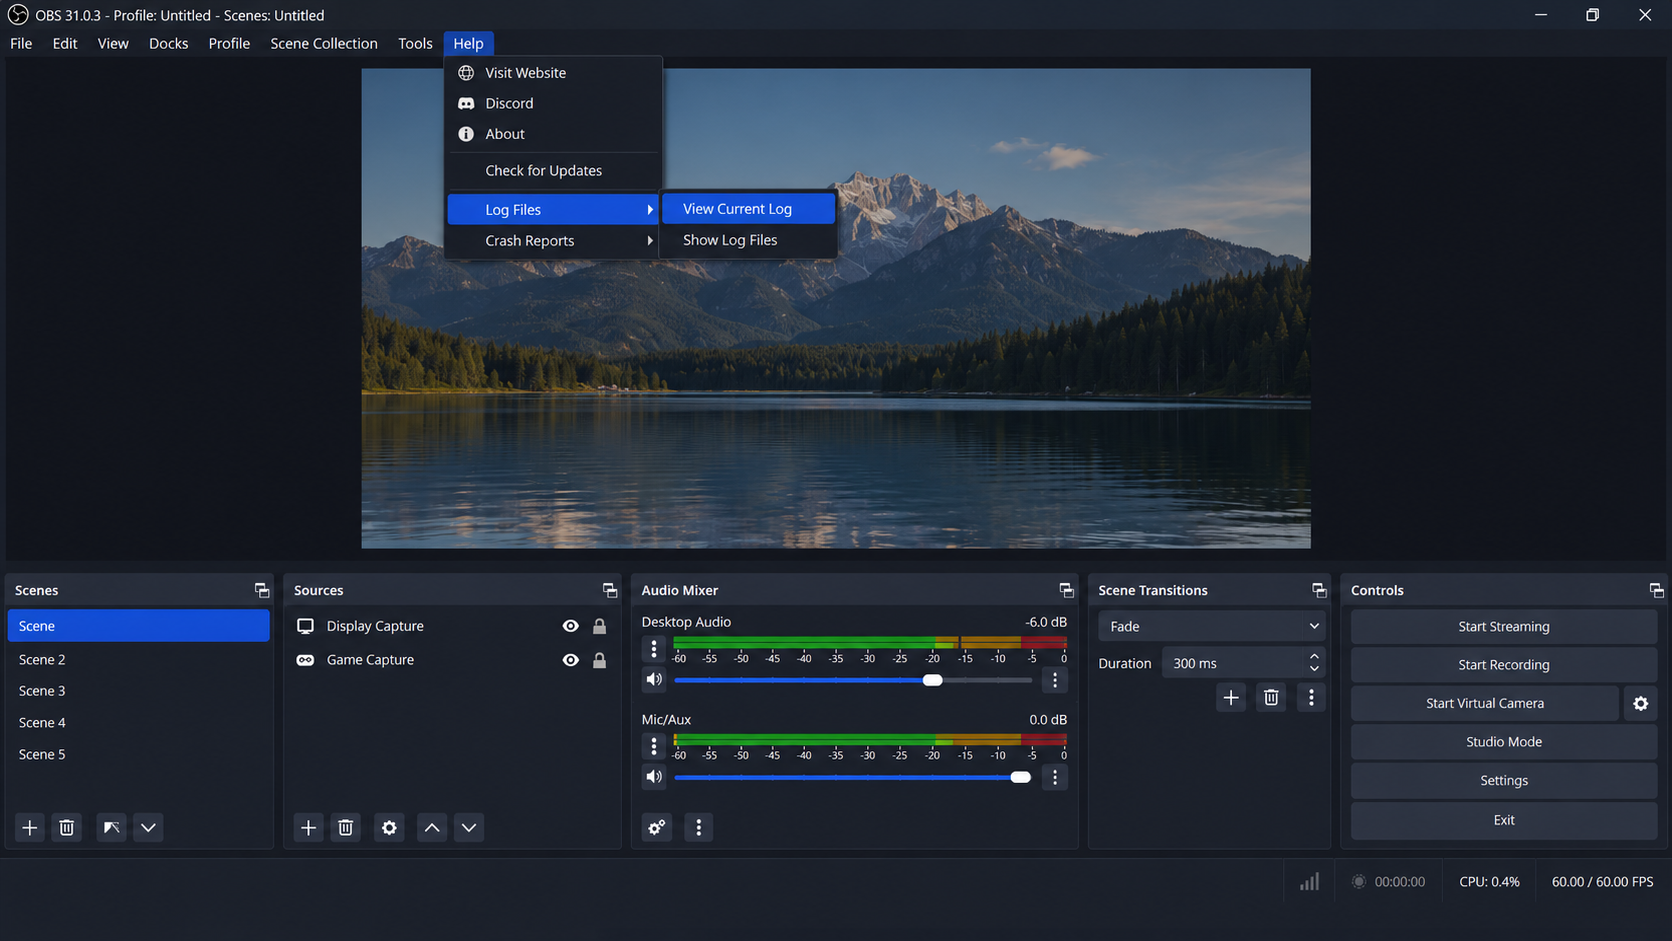Viewport: 1672px width, 941px height.
Task: Open Mic/Aux options menu beside slider
Action: [x=1054, y=777]
